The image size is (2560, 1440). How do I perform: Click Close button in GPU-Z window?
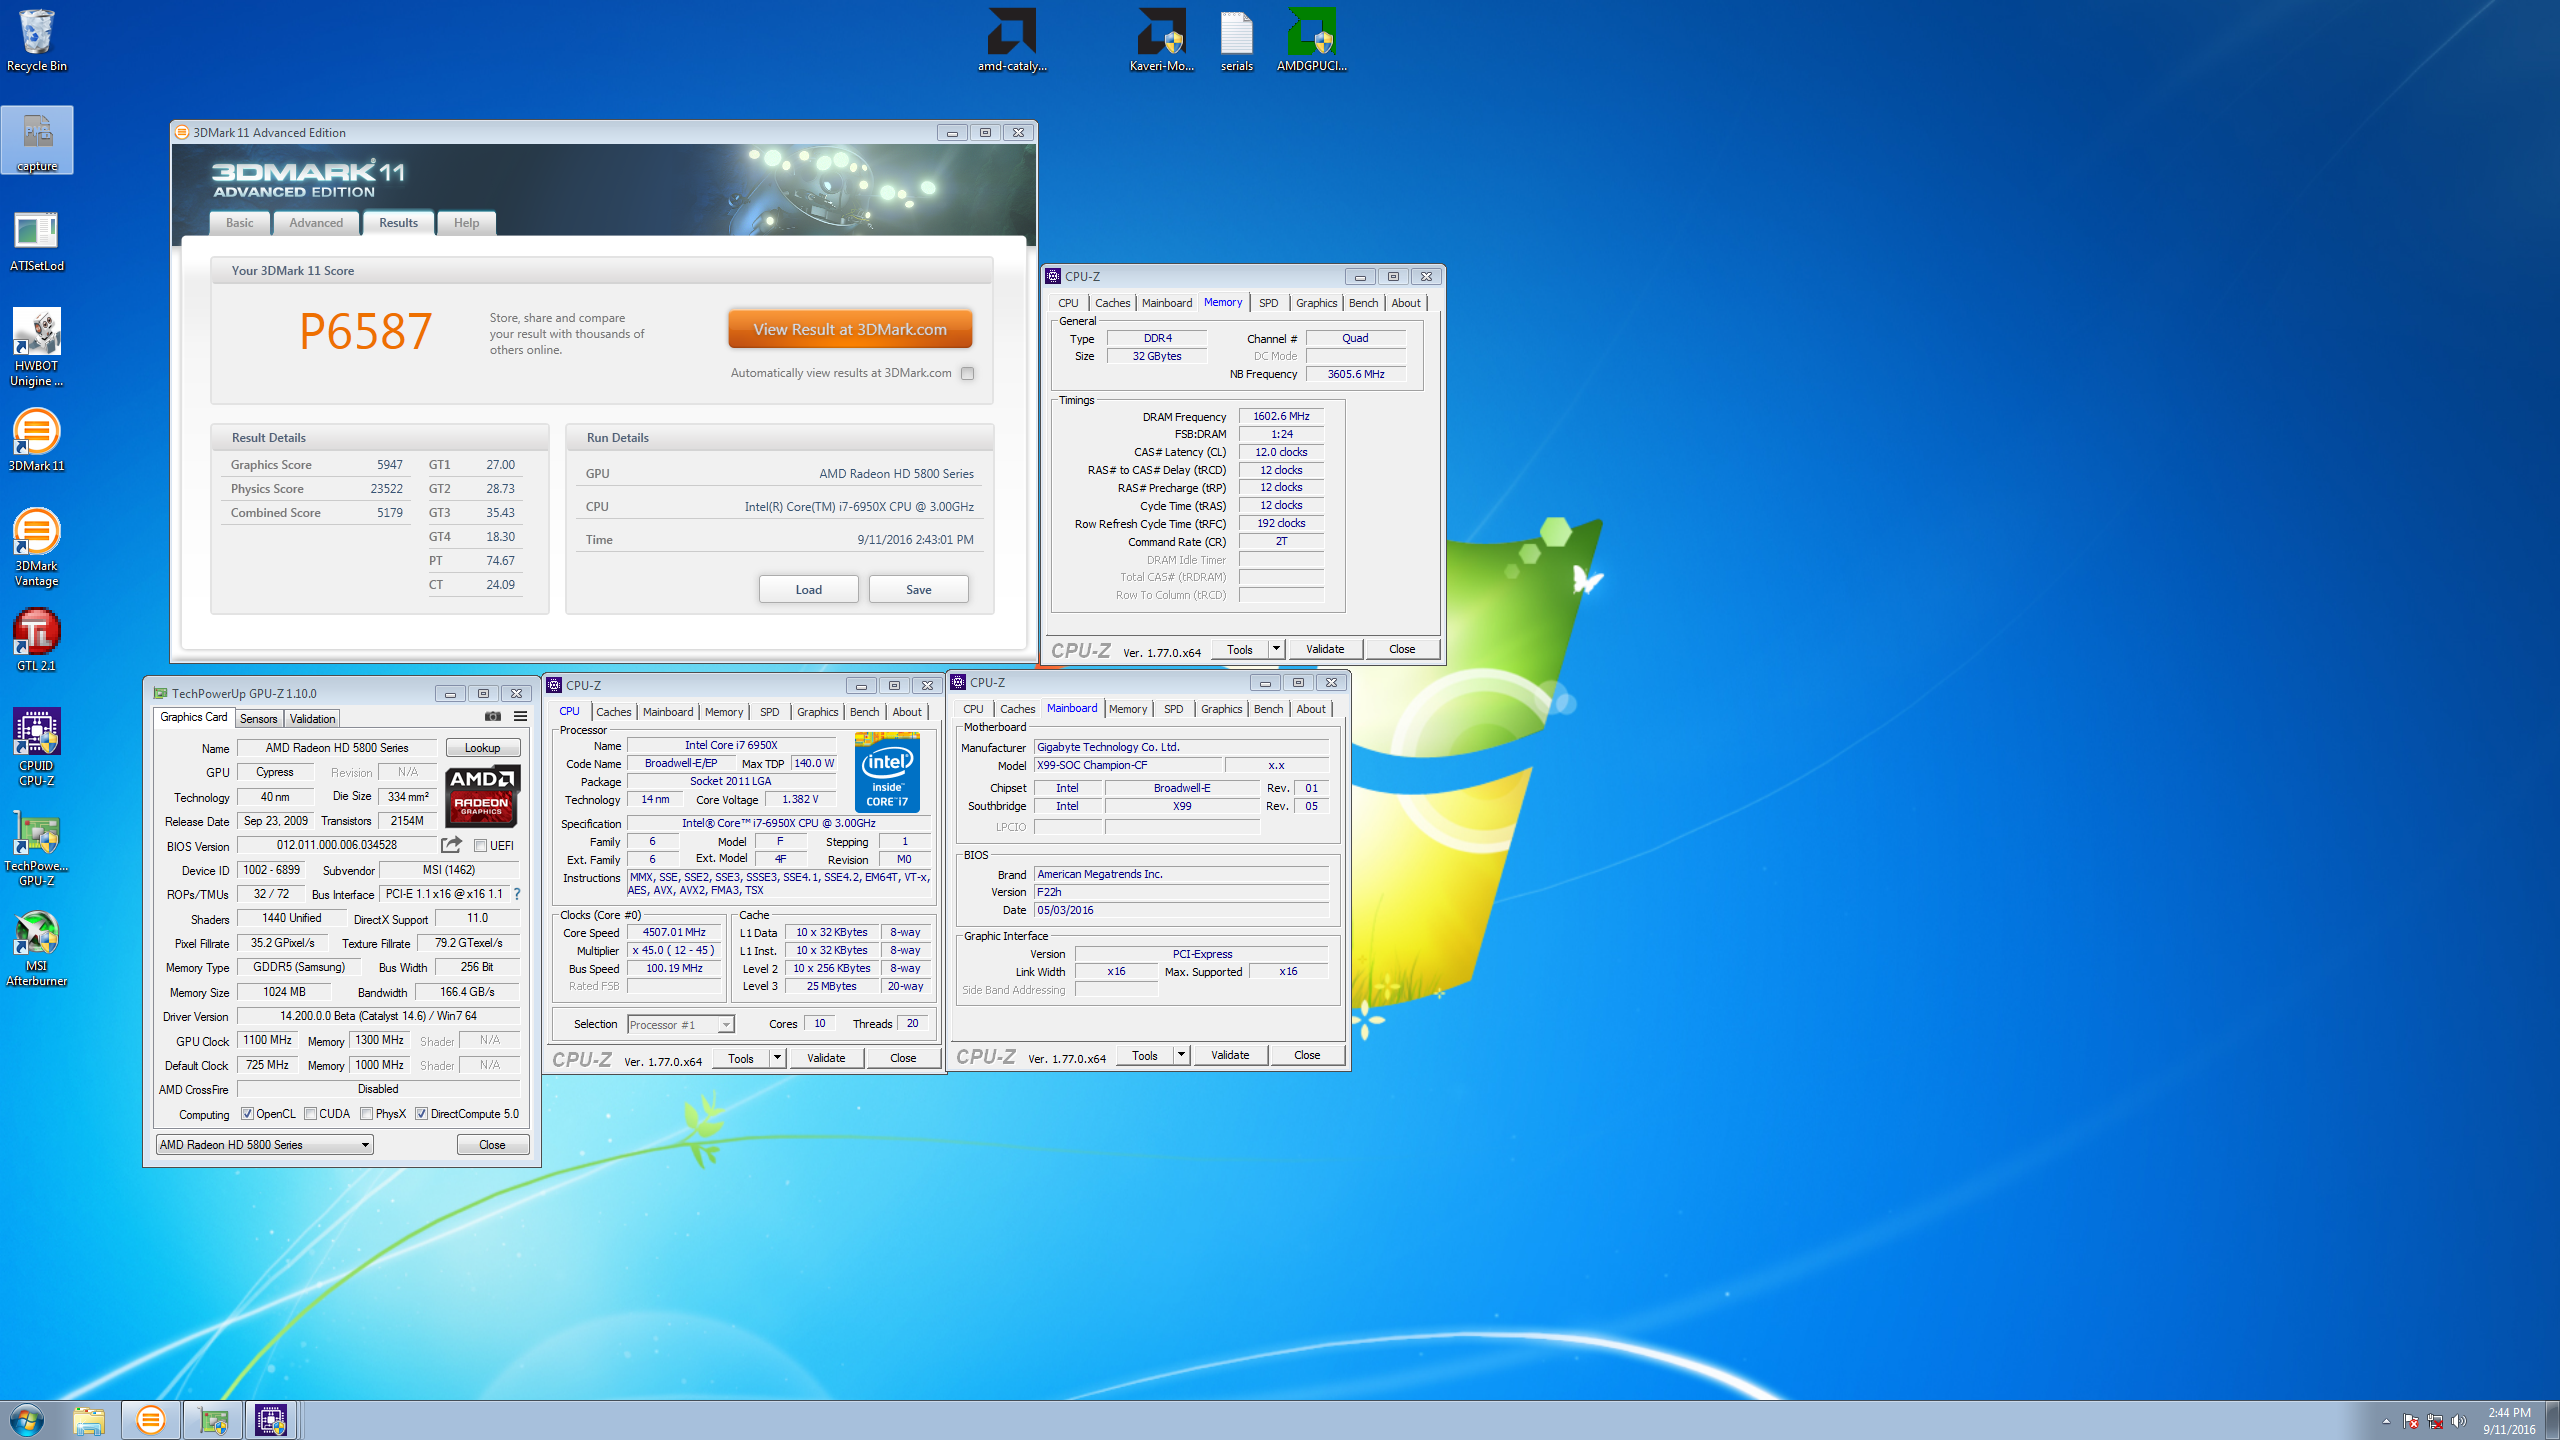click(492, 1145)
